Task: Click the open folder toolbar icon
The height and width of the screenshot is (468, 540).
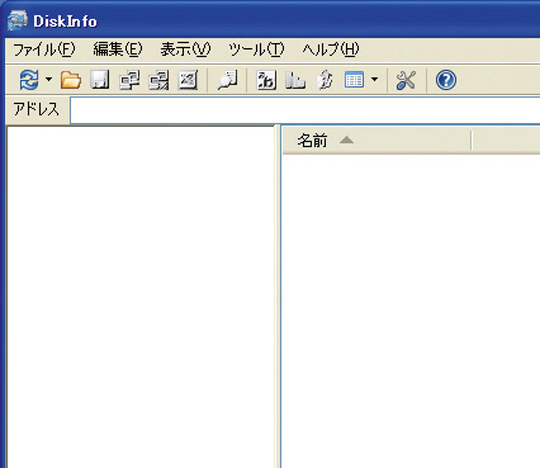Action: pos(71,80)
